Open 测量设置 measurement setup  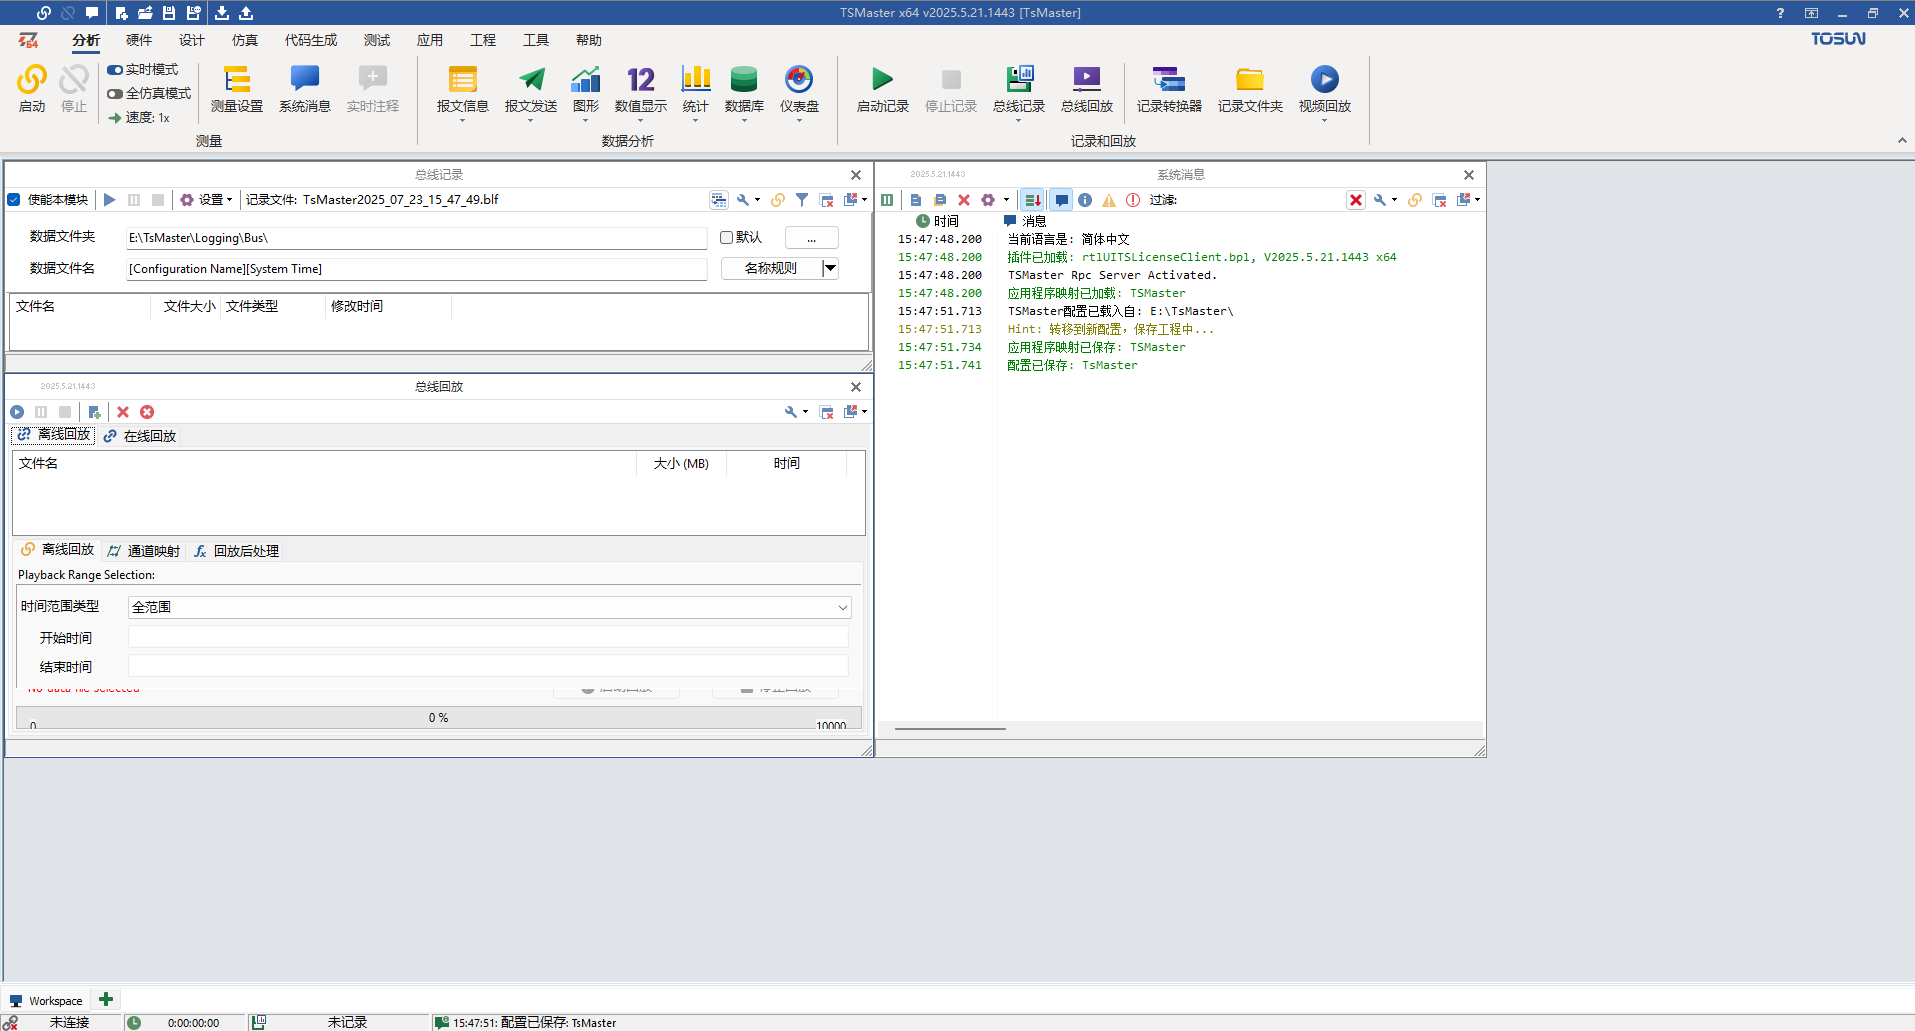click(x=237, y=89)
